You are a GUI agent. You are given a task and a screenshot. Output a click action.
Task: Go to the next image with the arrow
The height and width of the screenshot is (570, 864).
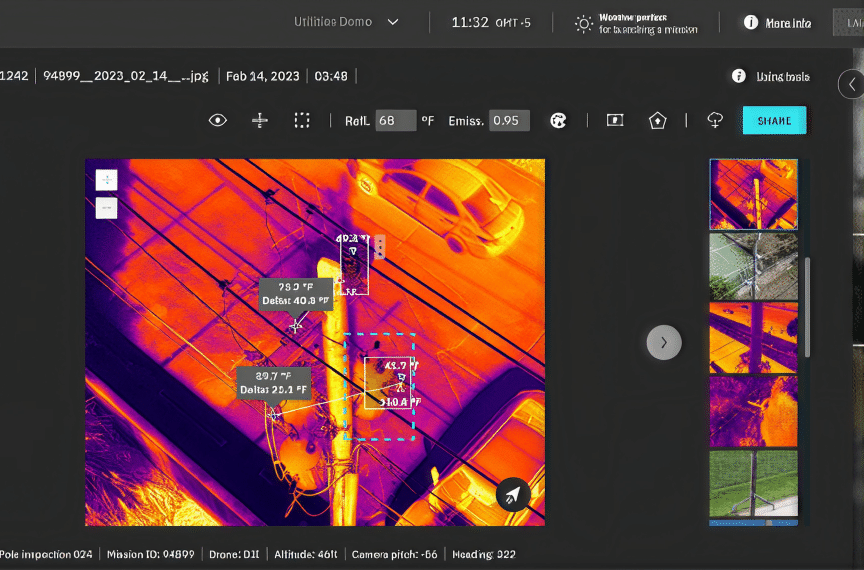pyautogui.click(x=664, y=342)
